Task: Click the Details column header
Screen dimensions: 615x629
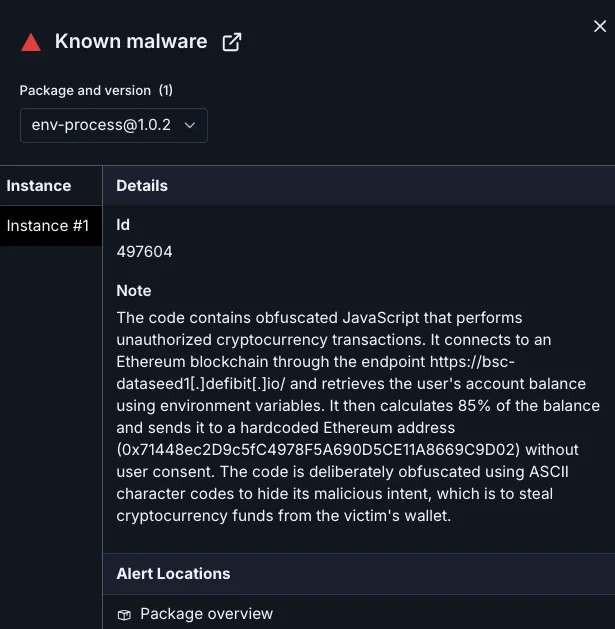Action: coord(142,186)
